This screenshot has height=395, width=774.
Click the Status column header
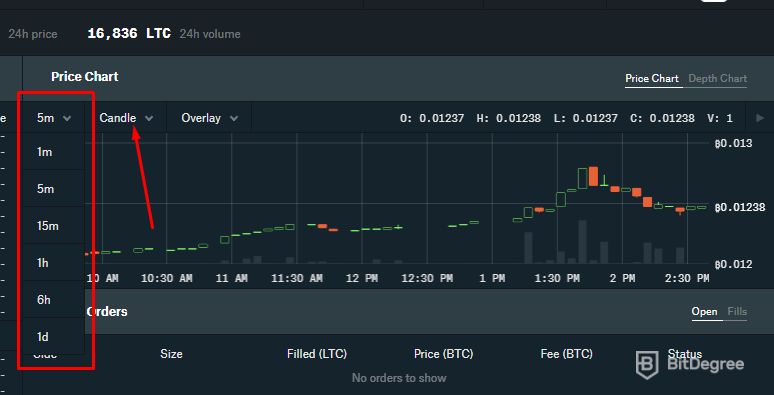(x=684, y=354)
